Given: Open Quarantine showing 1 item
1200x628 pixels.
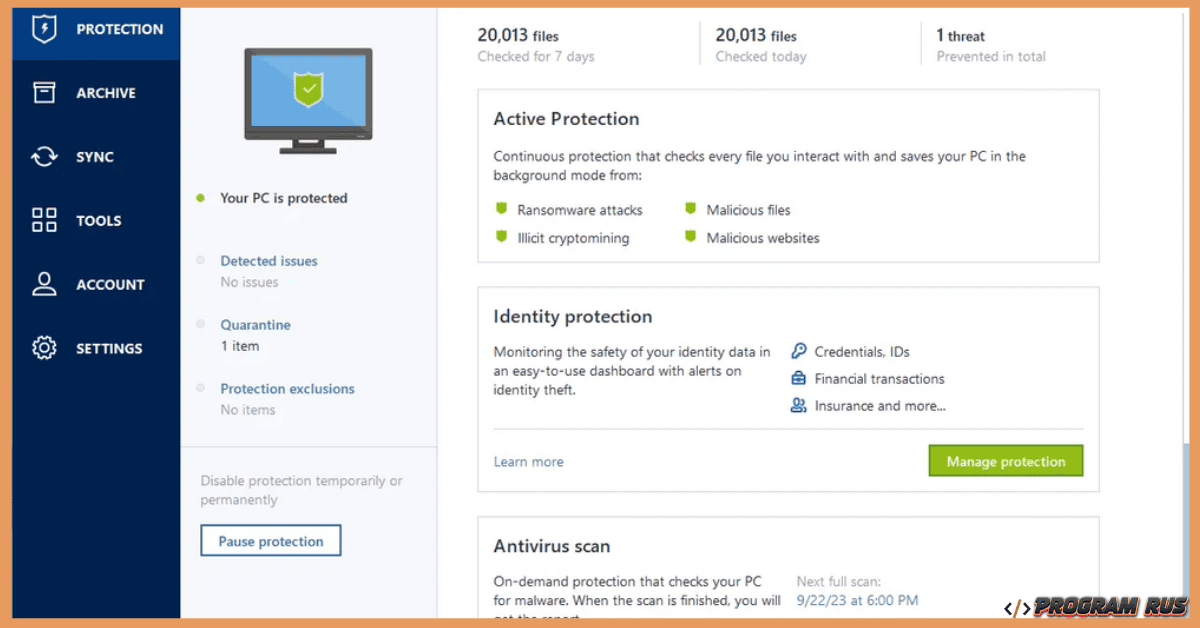Looking at the screenshot, I should point(255,324).
